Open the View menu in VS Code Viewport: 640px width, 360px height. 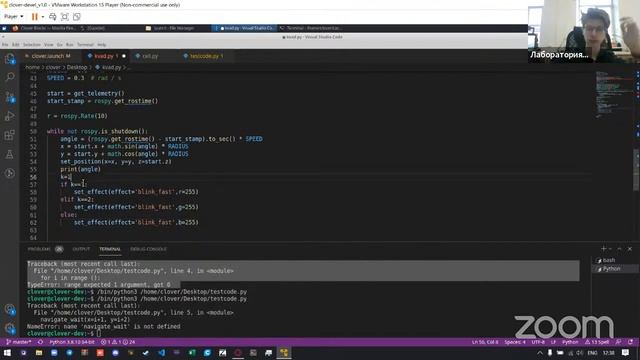49,44
